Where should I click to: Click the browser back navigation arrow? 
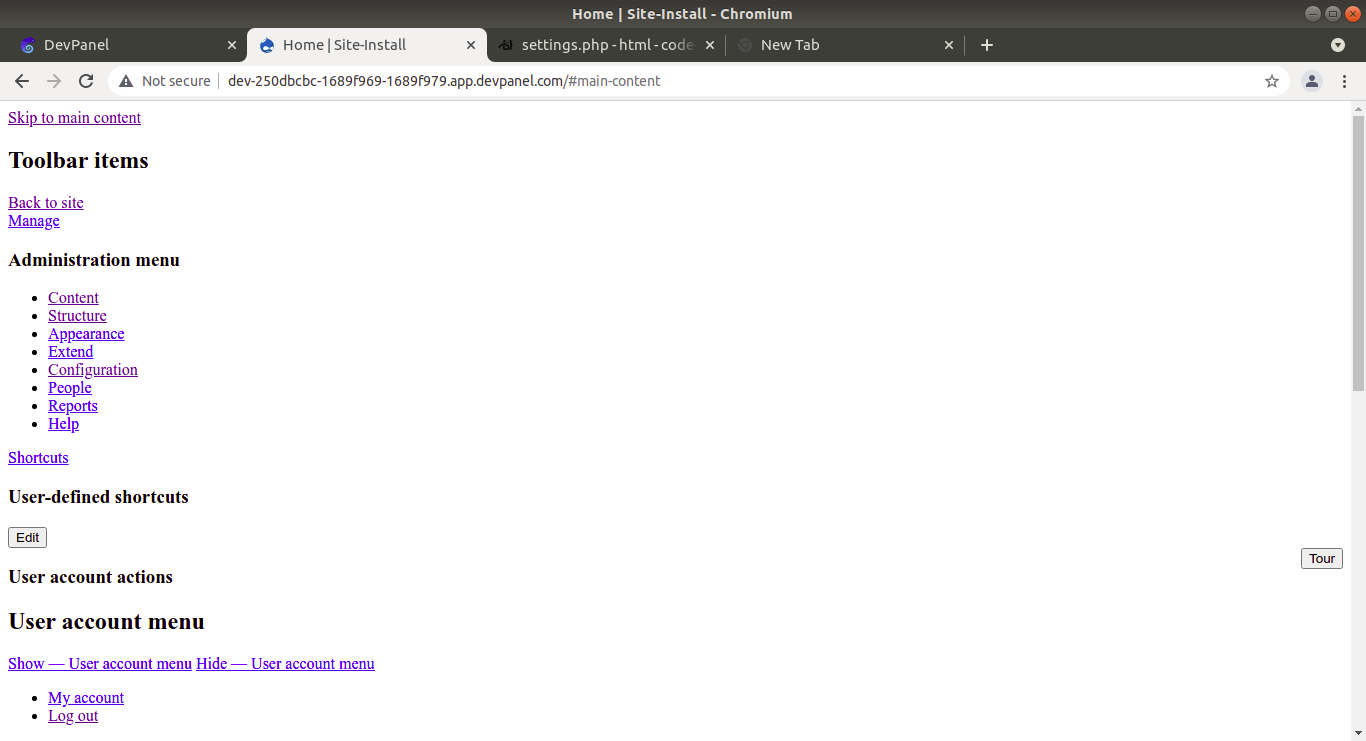click(22, 81)
